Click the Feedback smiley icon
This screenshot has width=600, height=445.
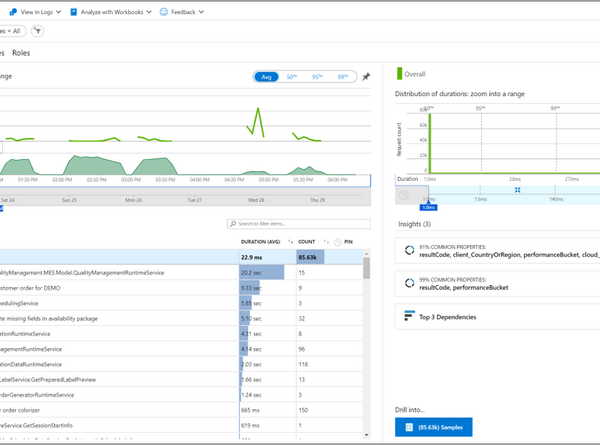(x=163, y=12)
